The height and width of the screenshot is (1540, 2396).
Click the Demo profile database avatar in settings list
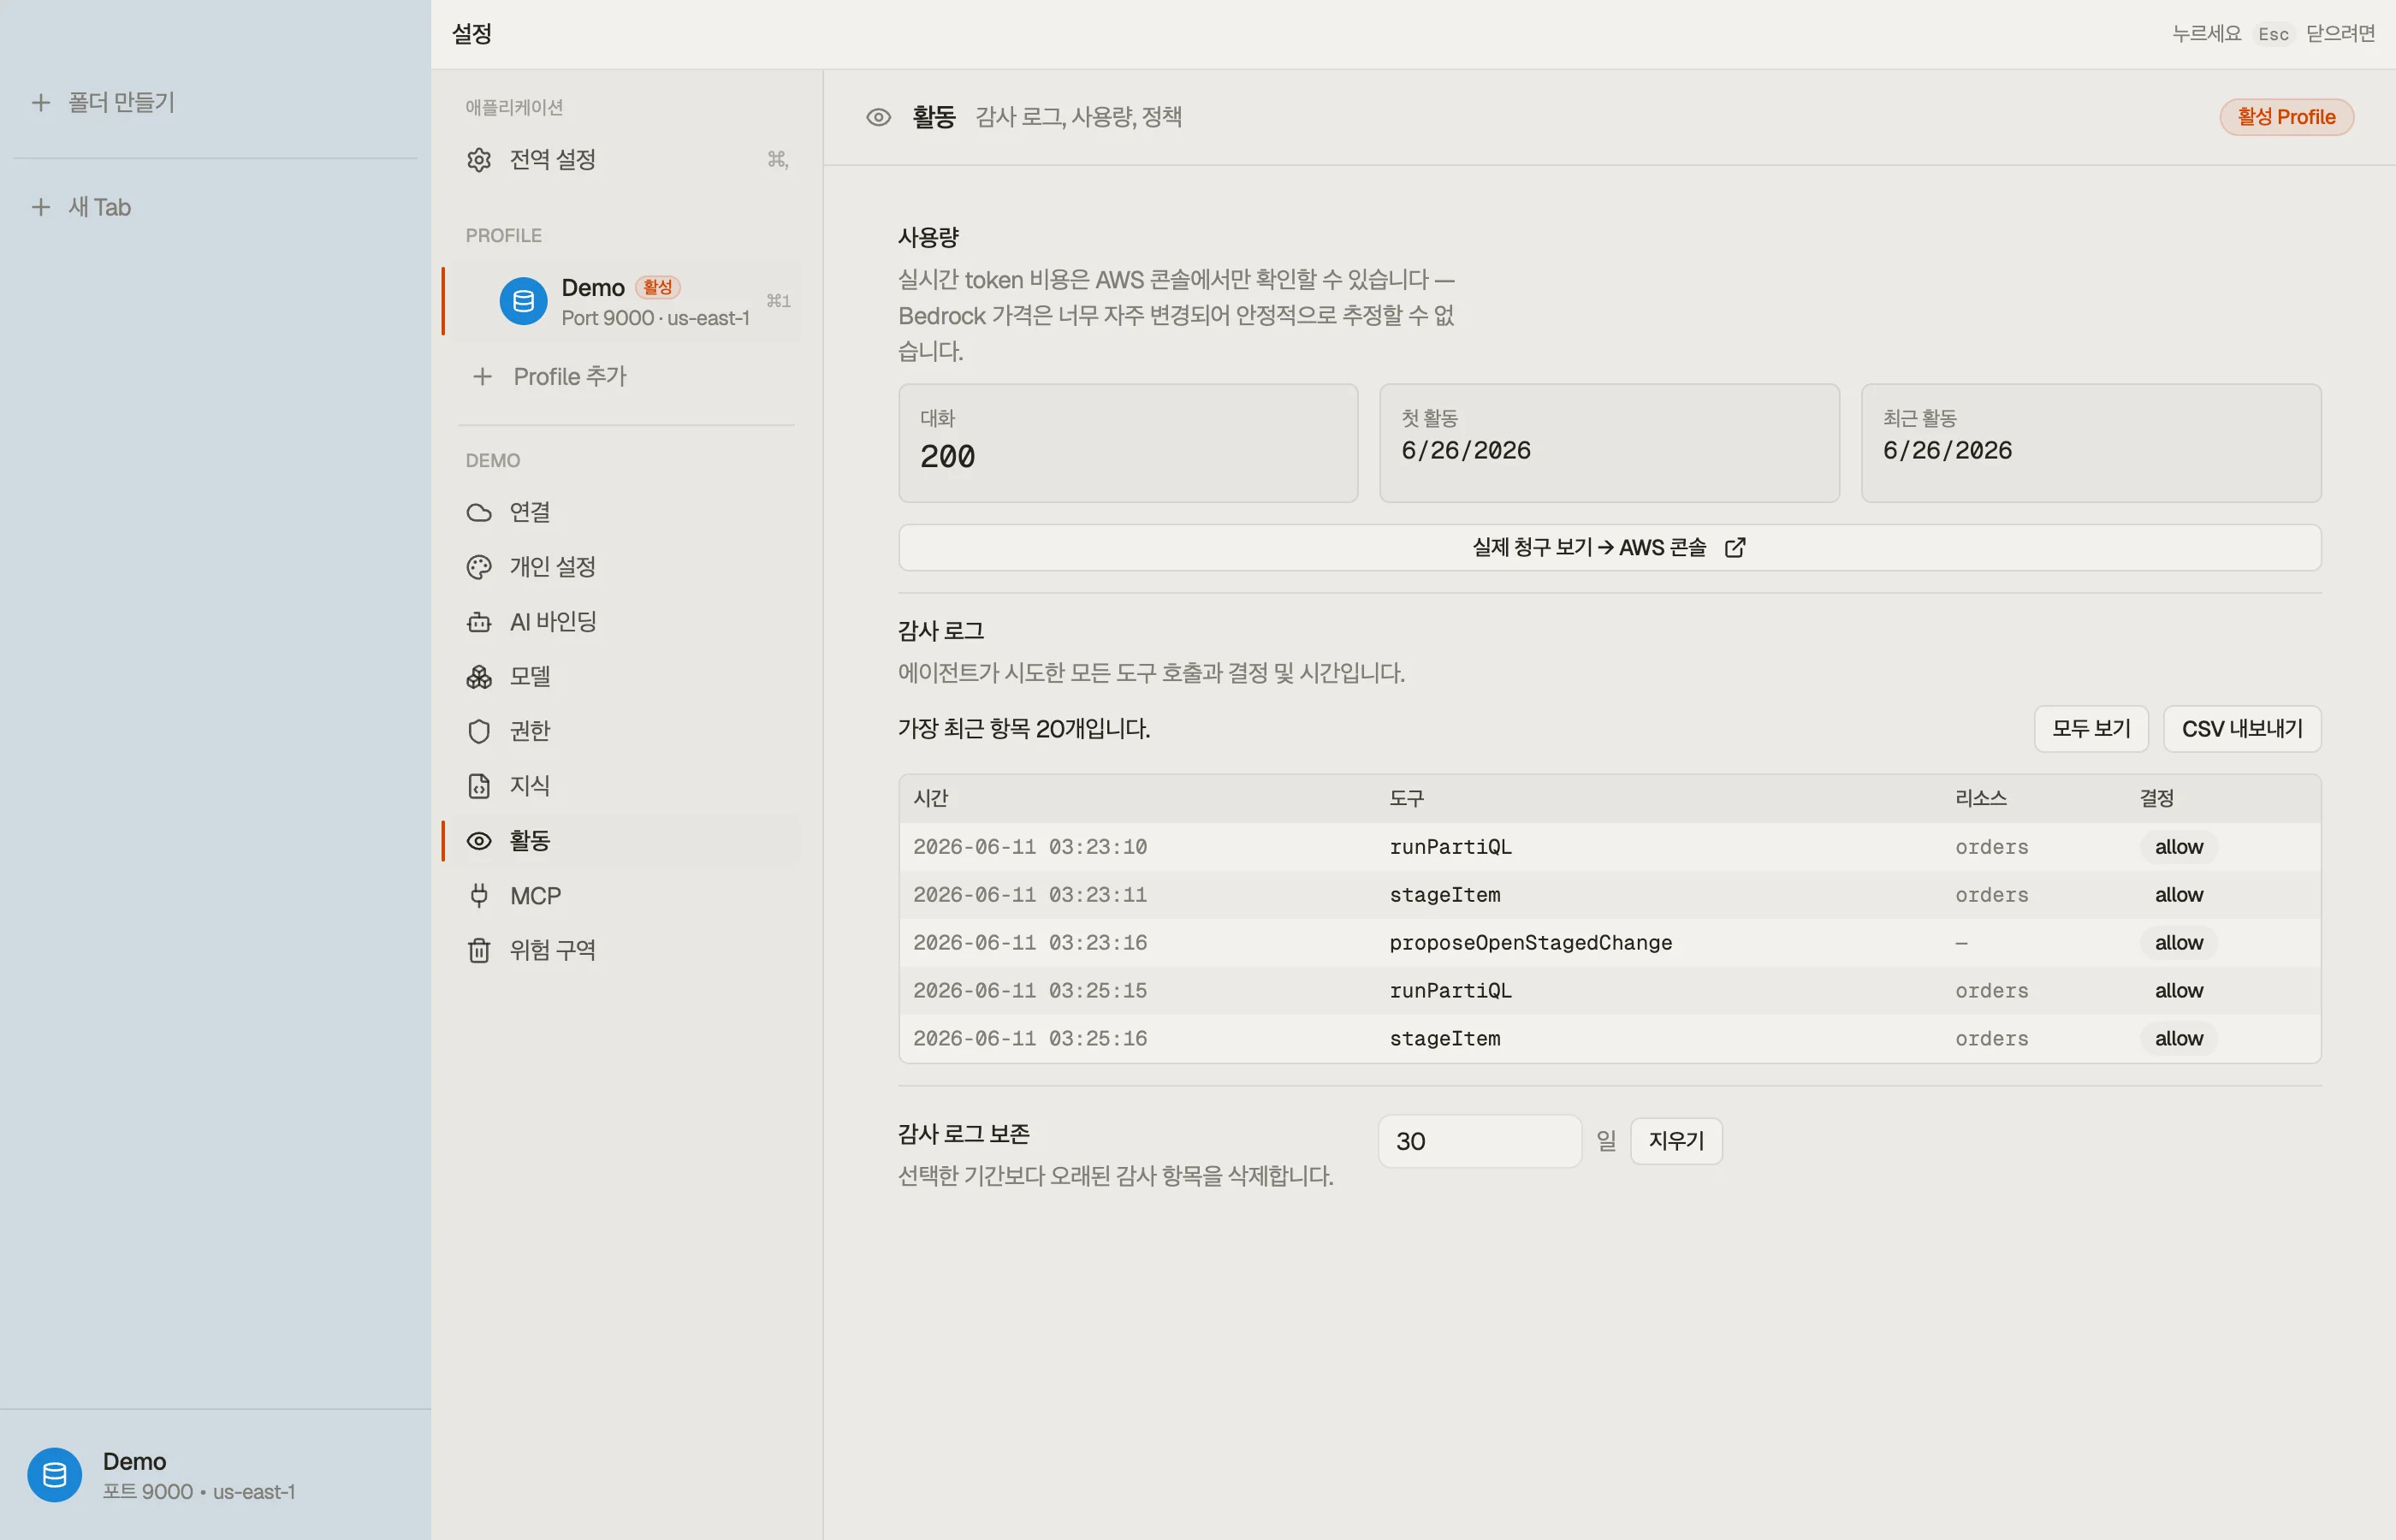pyautogui.click(x=523, y=301)
